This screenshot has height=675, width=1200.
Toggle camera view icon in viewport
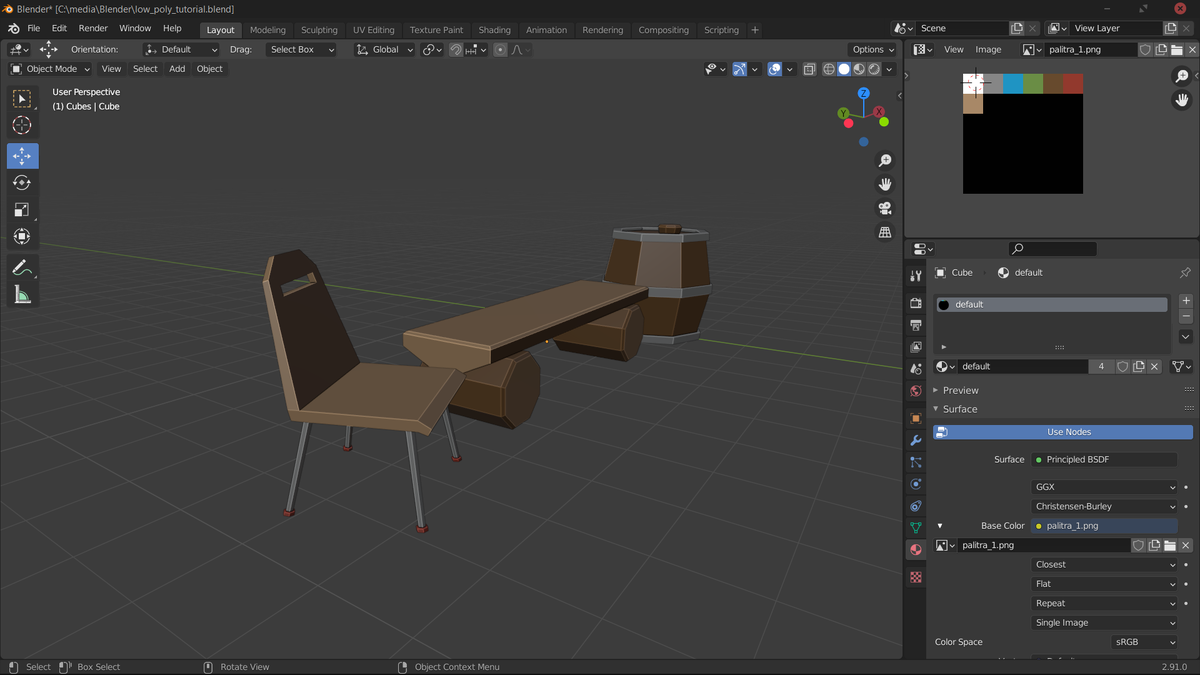coord(885,208)
